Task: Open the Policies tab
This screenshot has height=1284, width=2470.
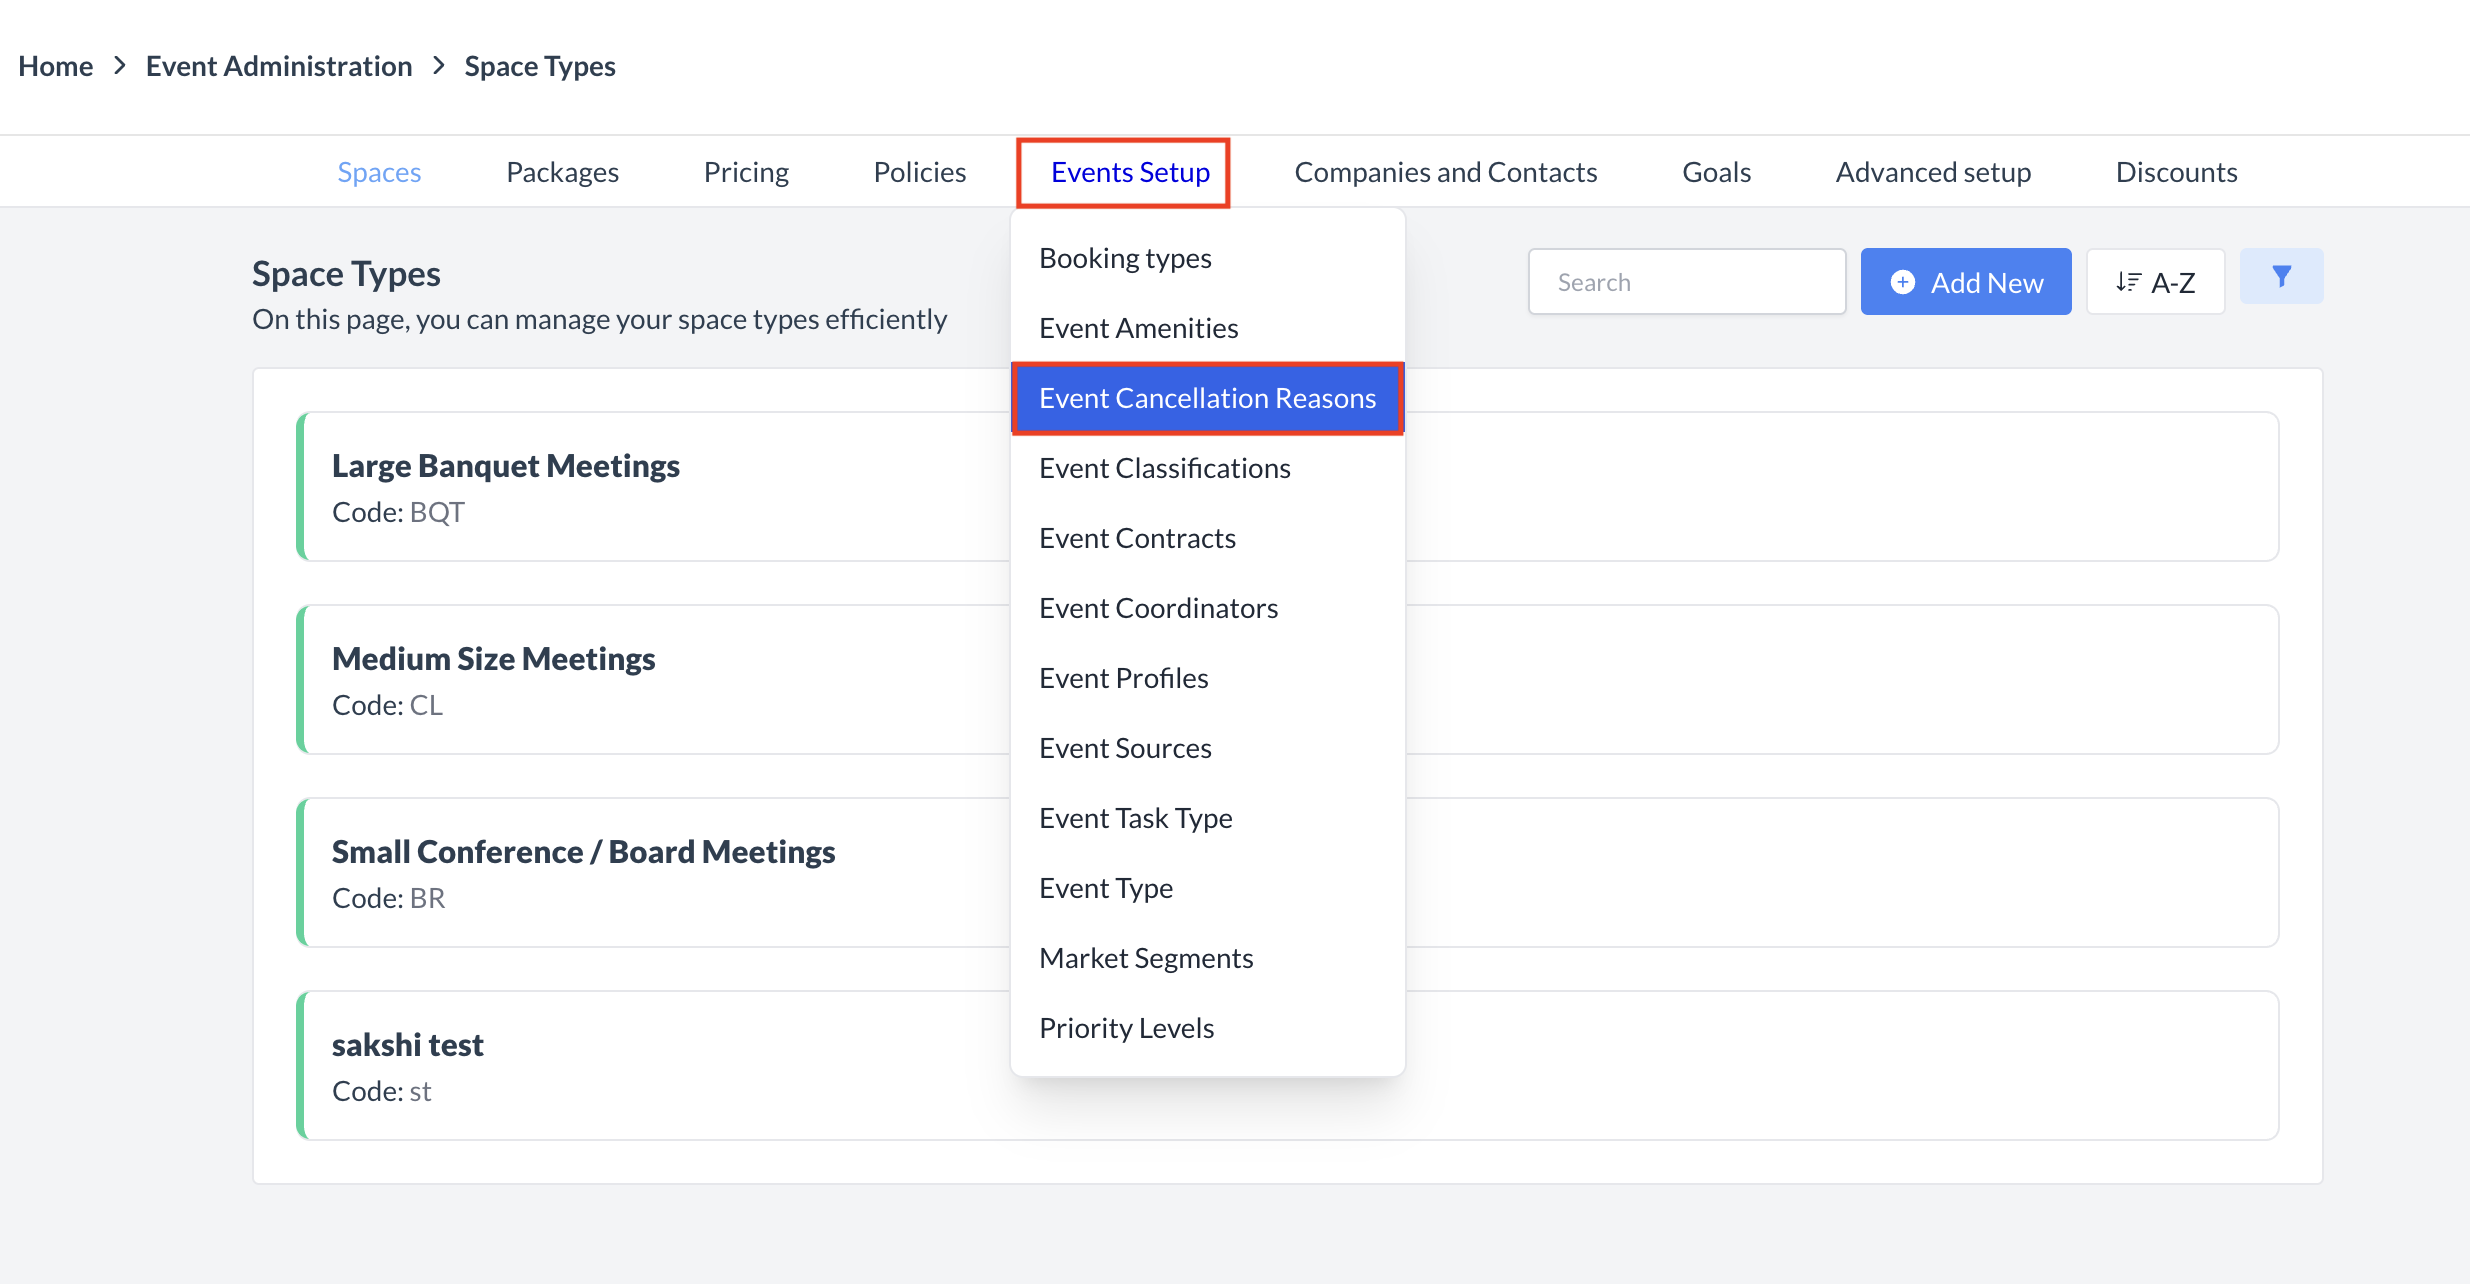Action: click(920, 172)
